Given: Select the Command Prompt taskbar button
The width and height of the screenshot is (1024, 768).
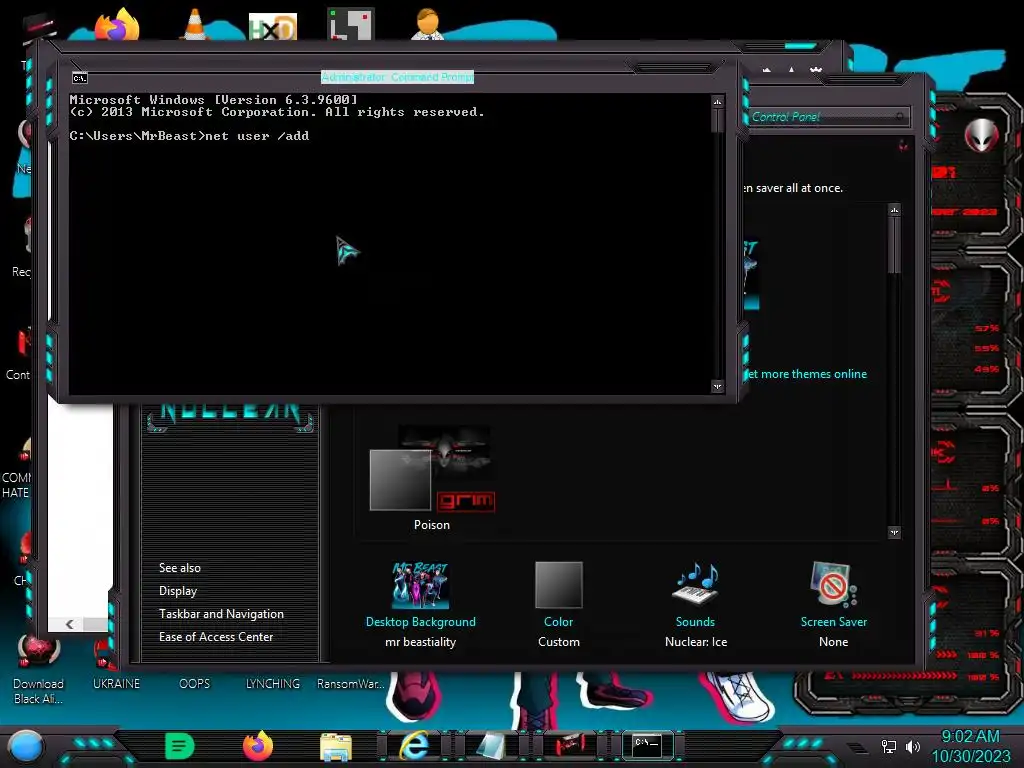Looking at the screenshot, I should click(647, 745).
